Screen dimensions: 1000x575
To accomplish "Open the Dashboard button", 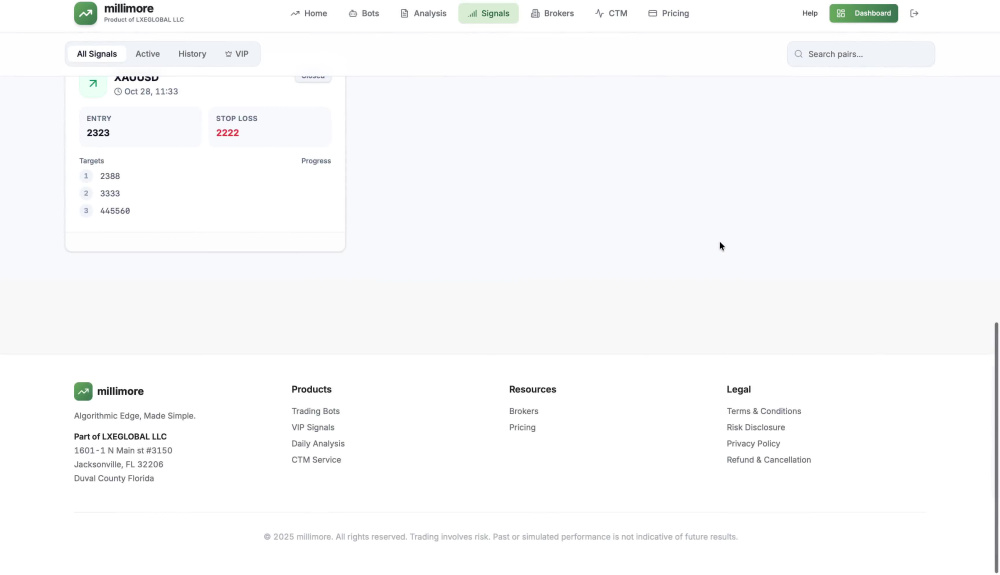I will click(864, 13).
